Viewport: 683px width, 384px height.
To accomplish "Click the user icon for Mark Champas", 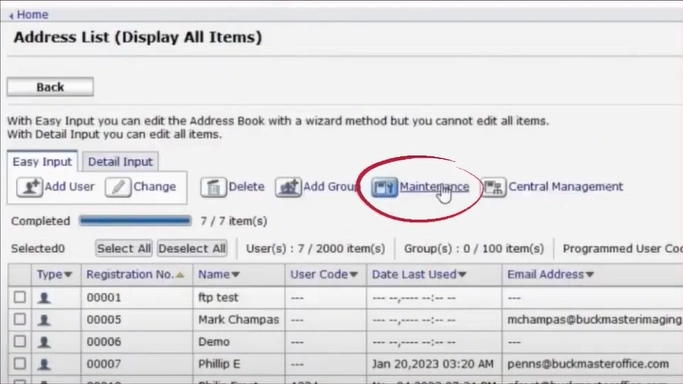I will click(x=44, y=320).
